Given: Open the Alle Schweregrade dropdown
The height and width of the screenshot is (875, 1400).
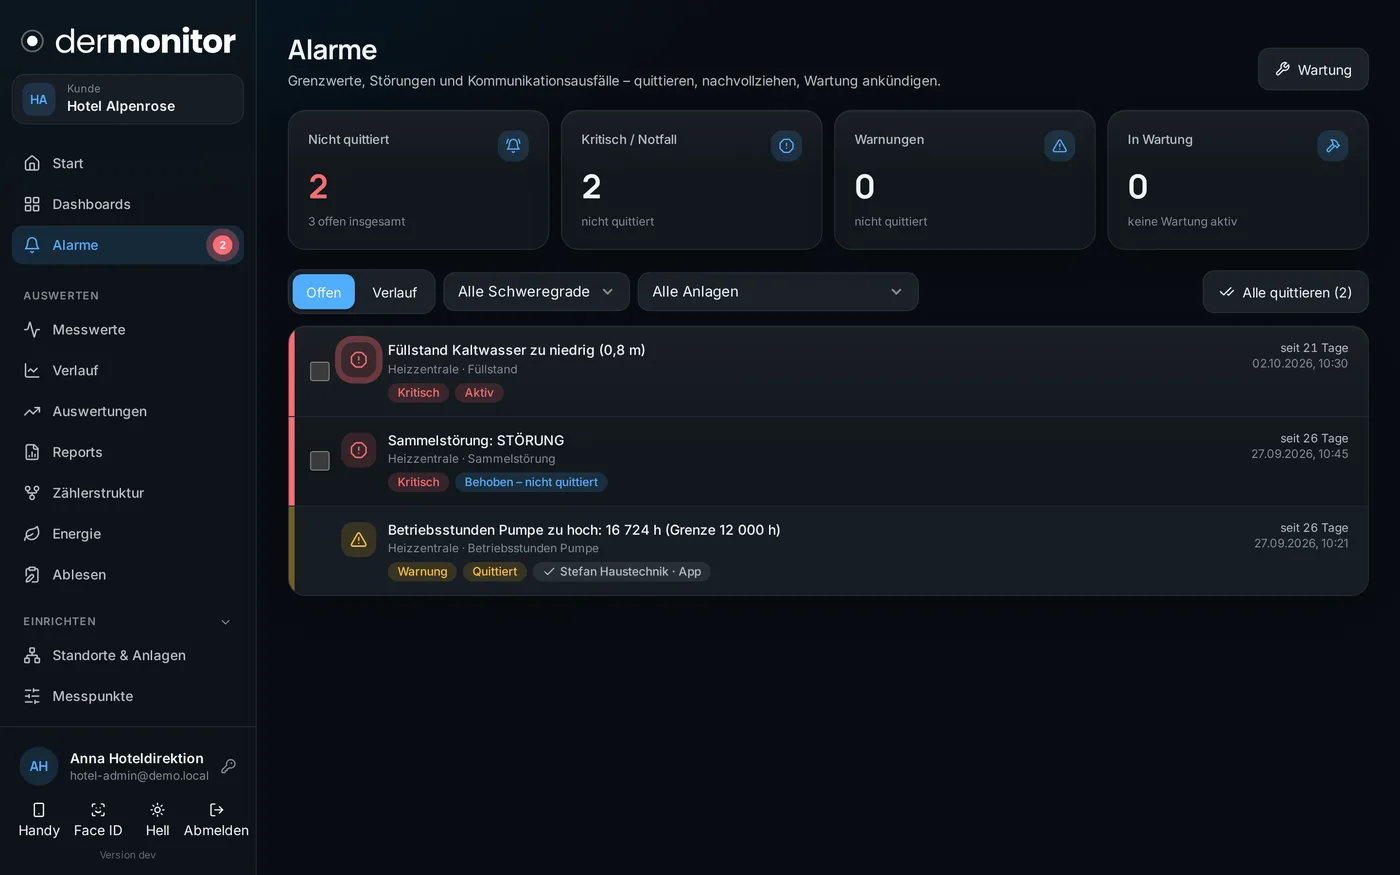Looking at the screenshot, I should 536,292.
